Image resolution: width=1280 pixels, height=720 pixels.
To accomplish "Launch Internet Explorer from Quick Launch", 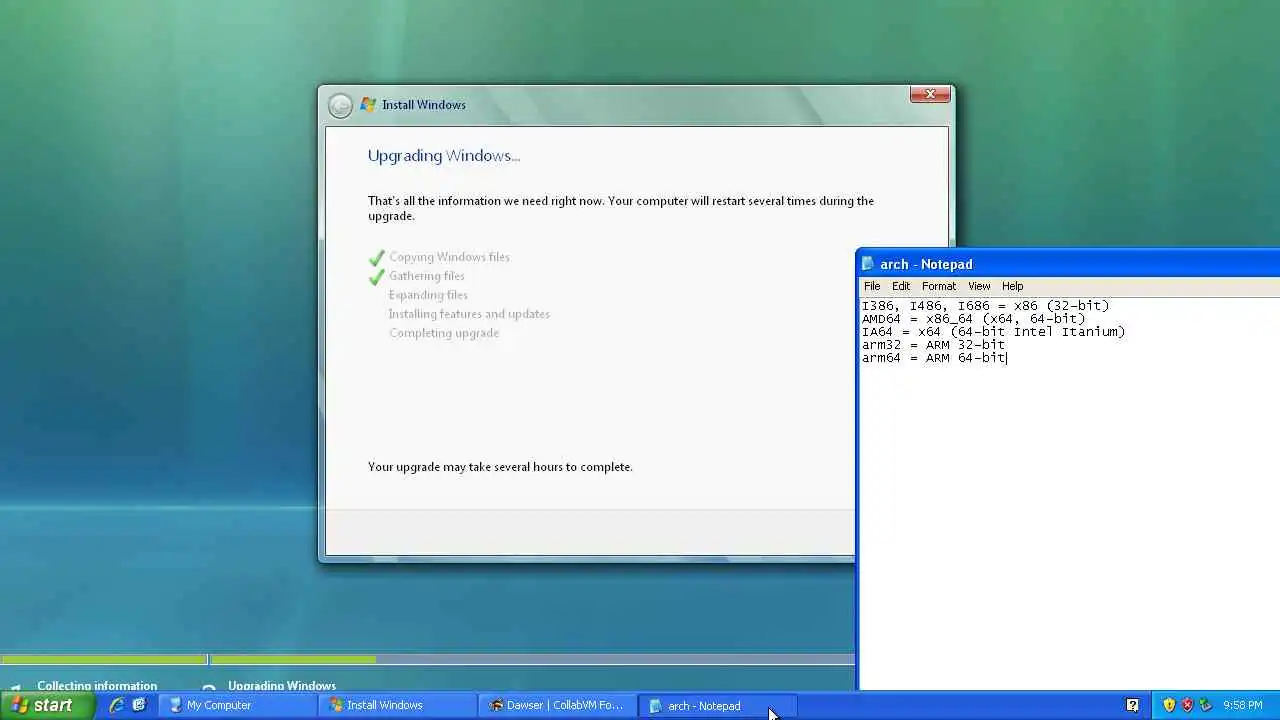I will pyautogui.click(x=117, y=705).
